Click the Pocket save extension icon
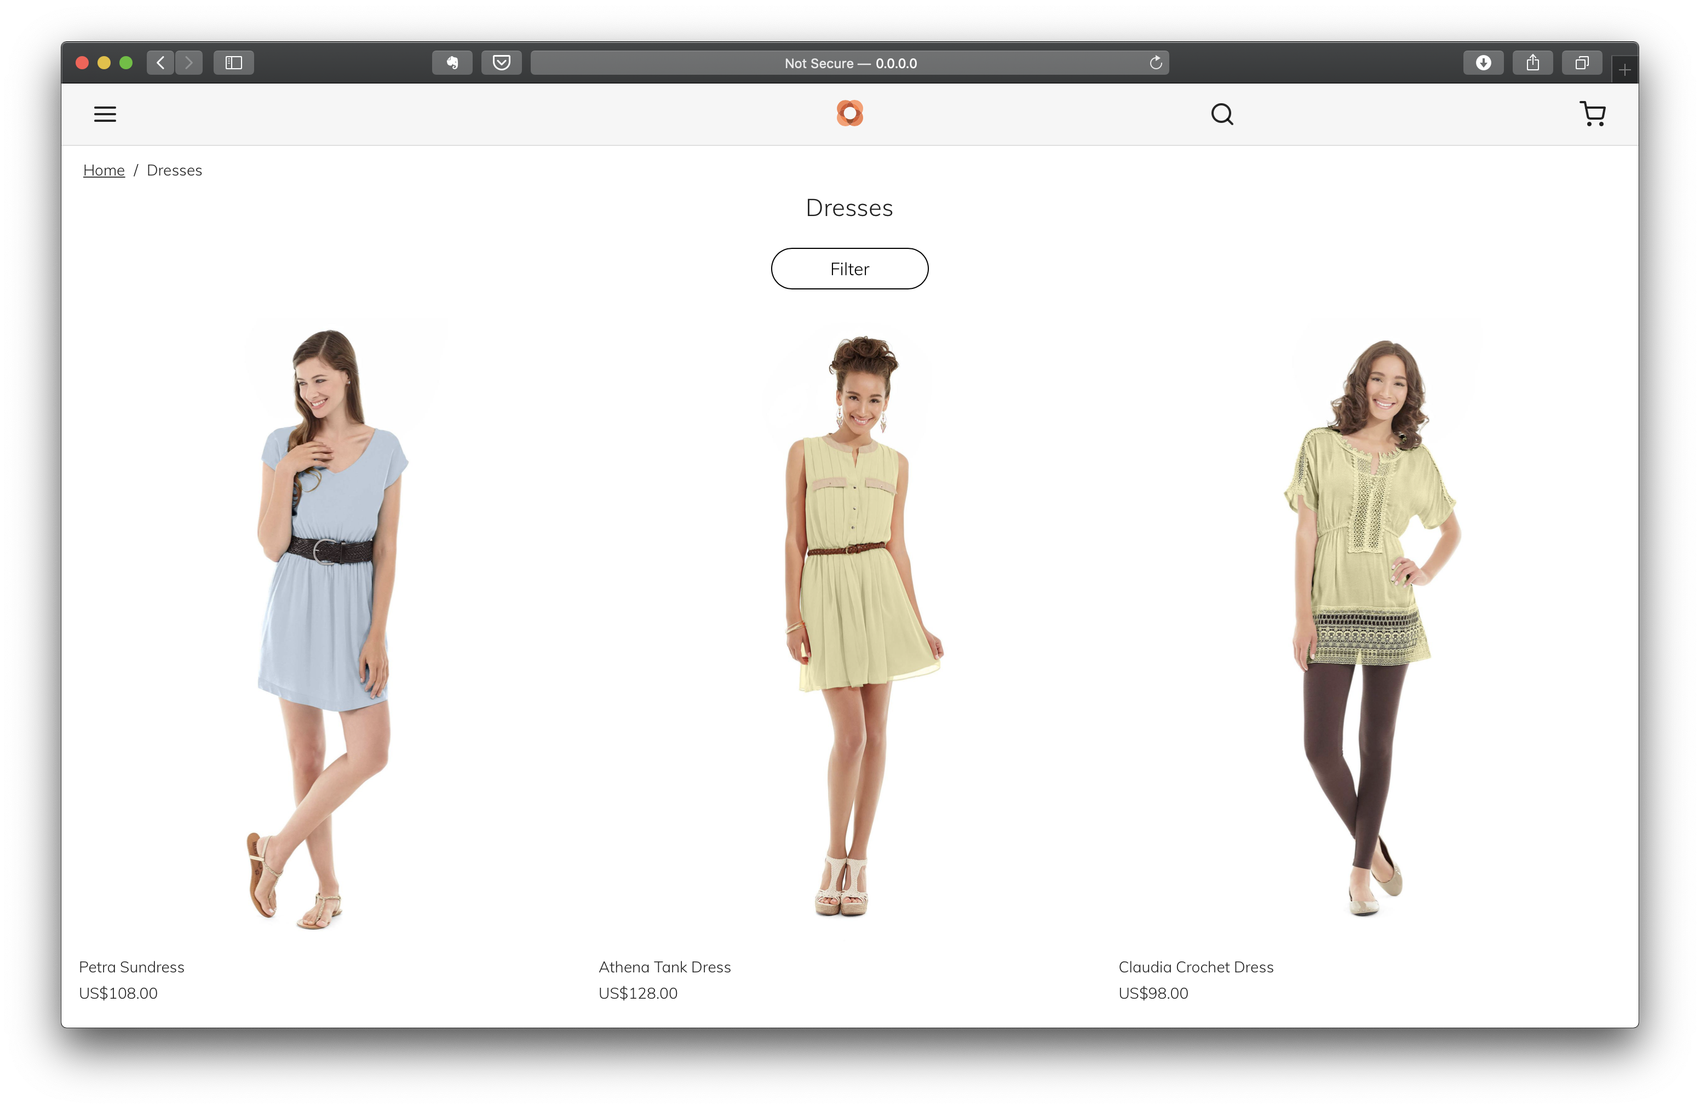Screen dimensions: 1700x1109 point(501,62)
